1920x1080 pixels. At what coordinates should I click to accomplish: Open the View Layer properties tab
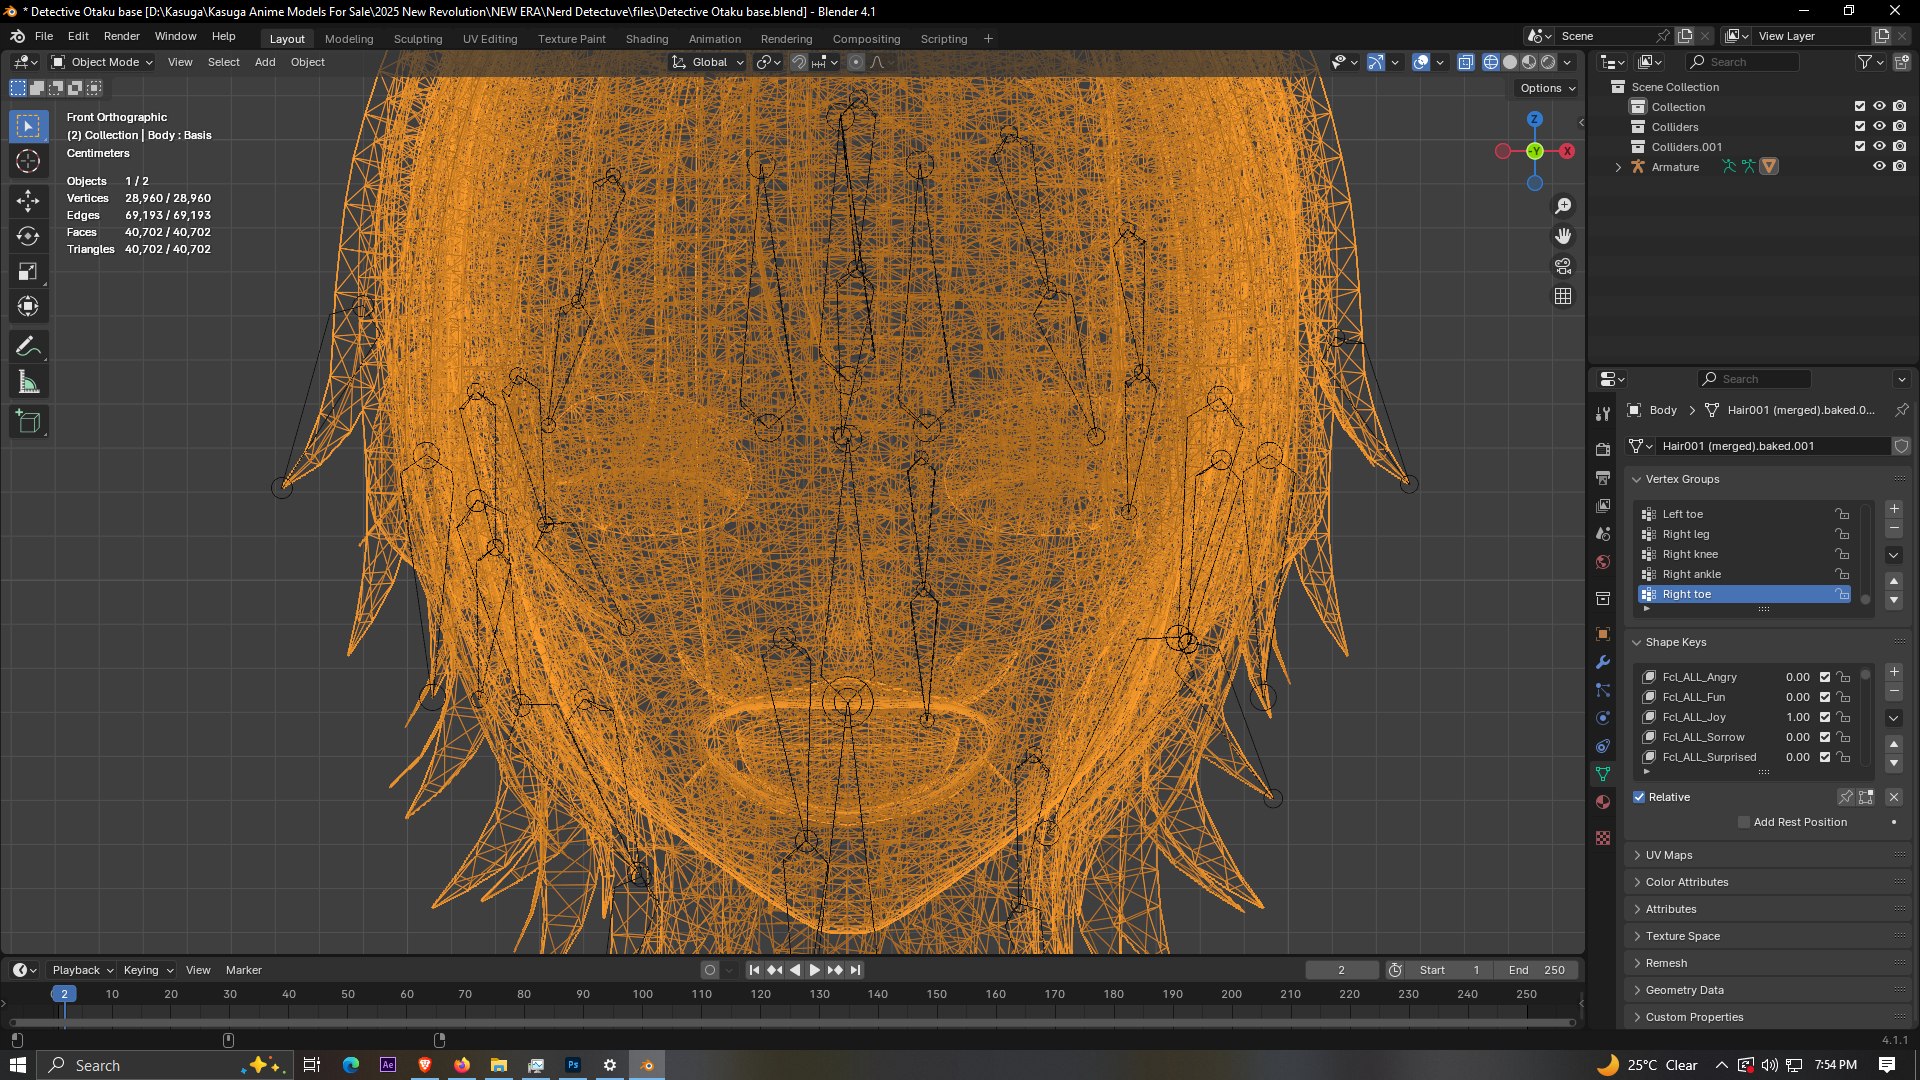tap(1603, 506)
